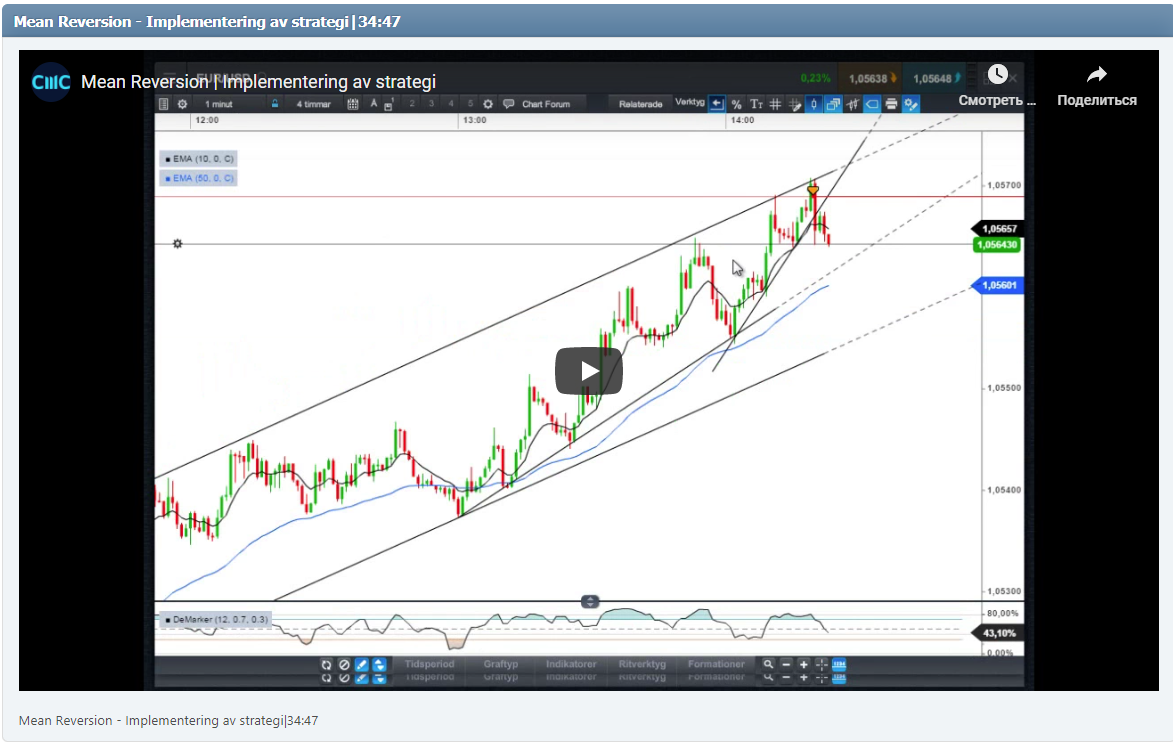Open the Verktyg dropdown
The height and width of the screenshot is (752, 1173).
coord(690,103)
